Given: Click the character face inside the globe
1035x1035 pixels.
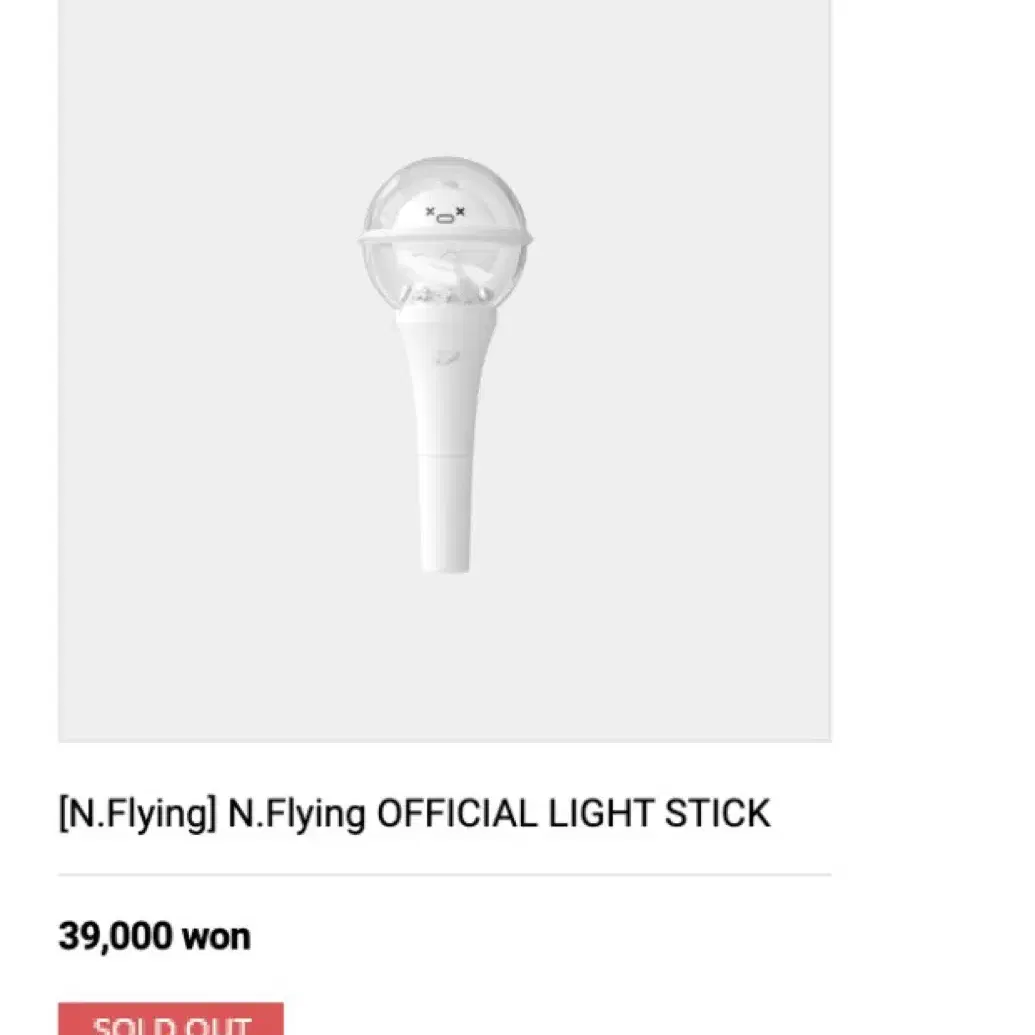Looking at the screenshot, I should (x=445, y=214).
